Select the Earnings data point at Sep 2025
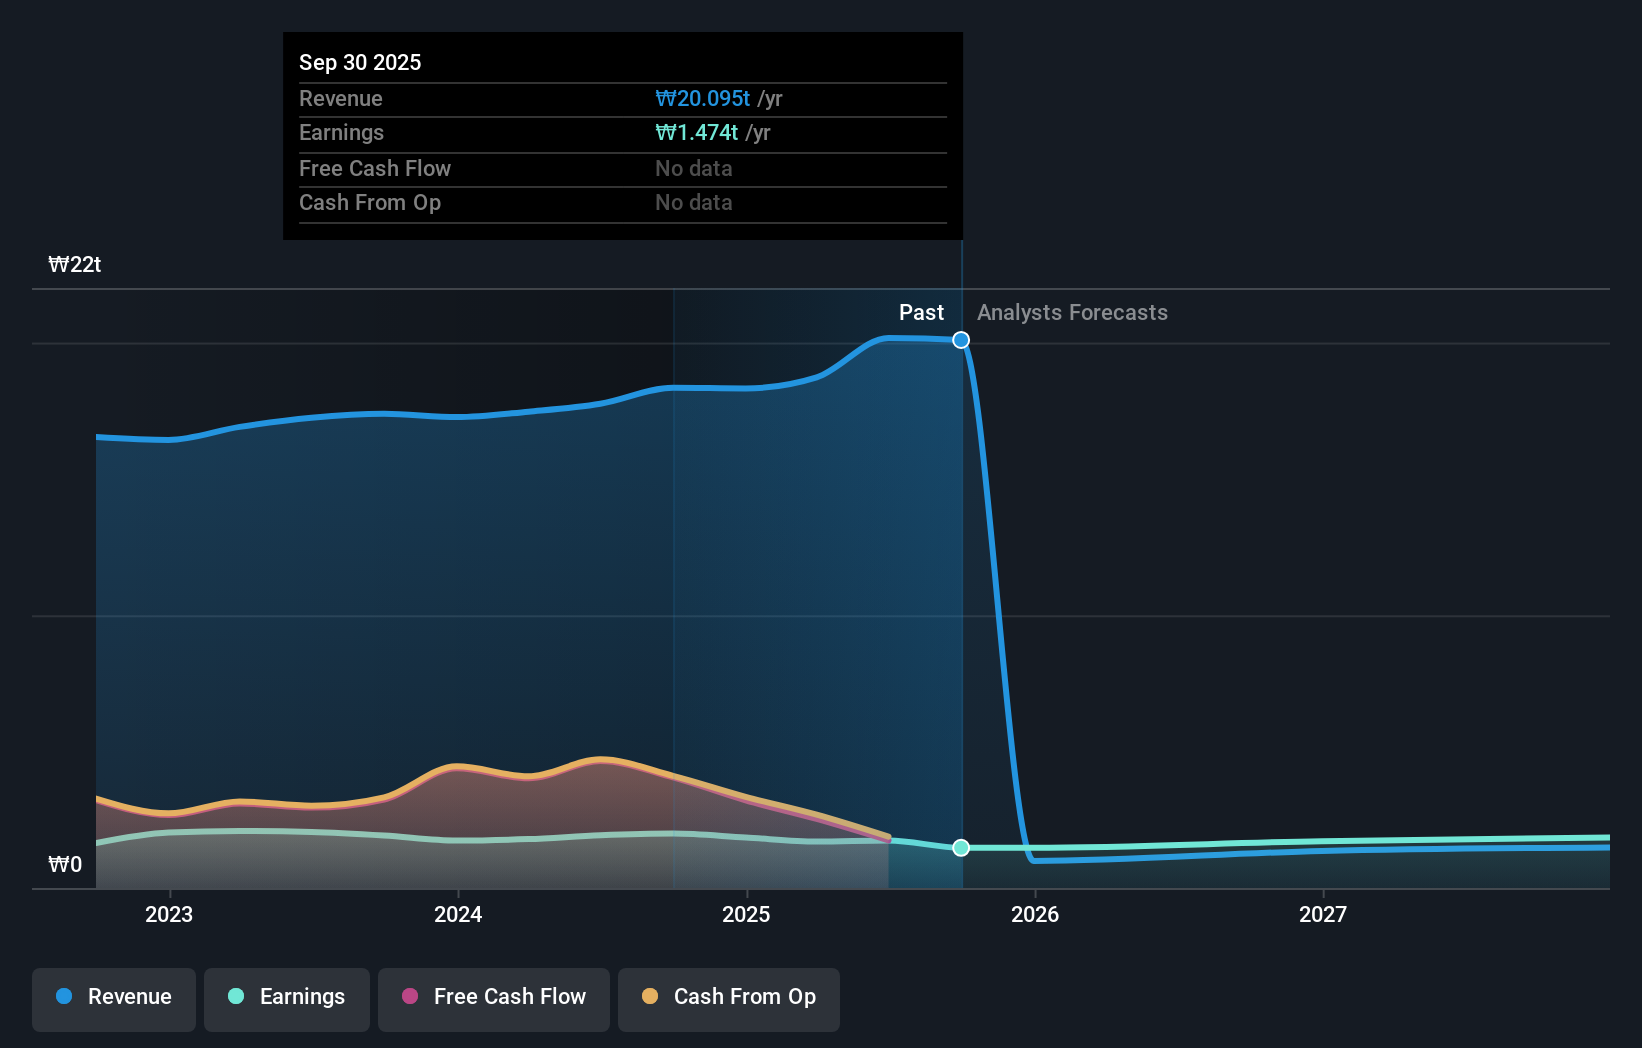 click(x=961, y=848)
